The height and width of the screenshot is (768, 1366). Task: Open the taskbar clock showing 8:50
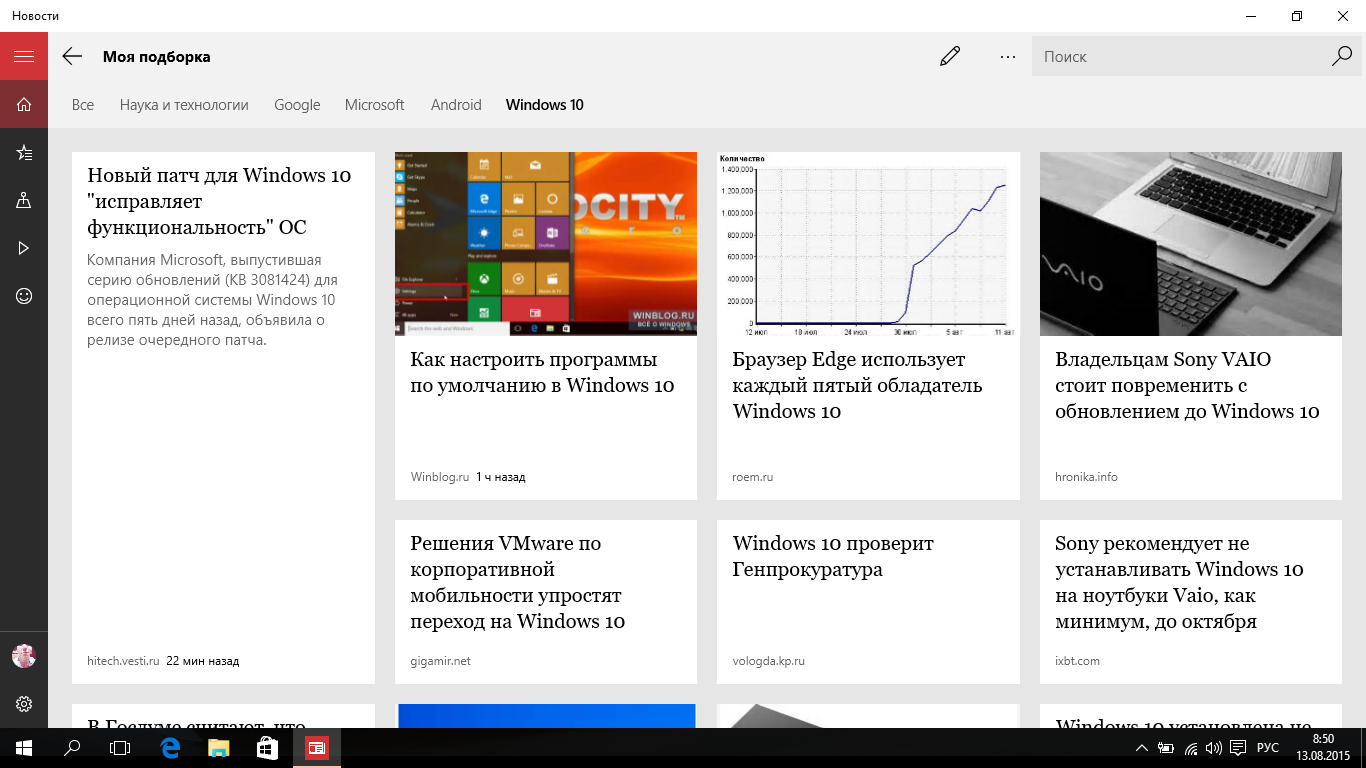pyautogui.click(x=1322, y=748)
